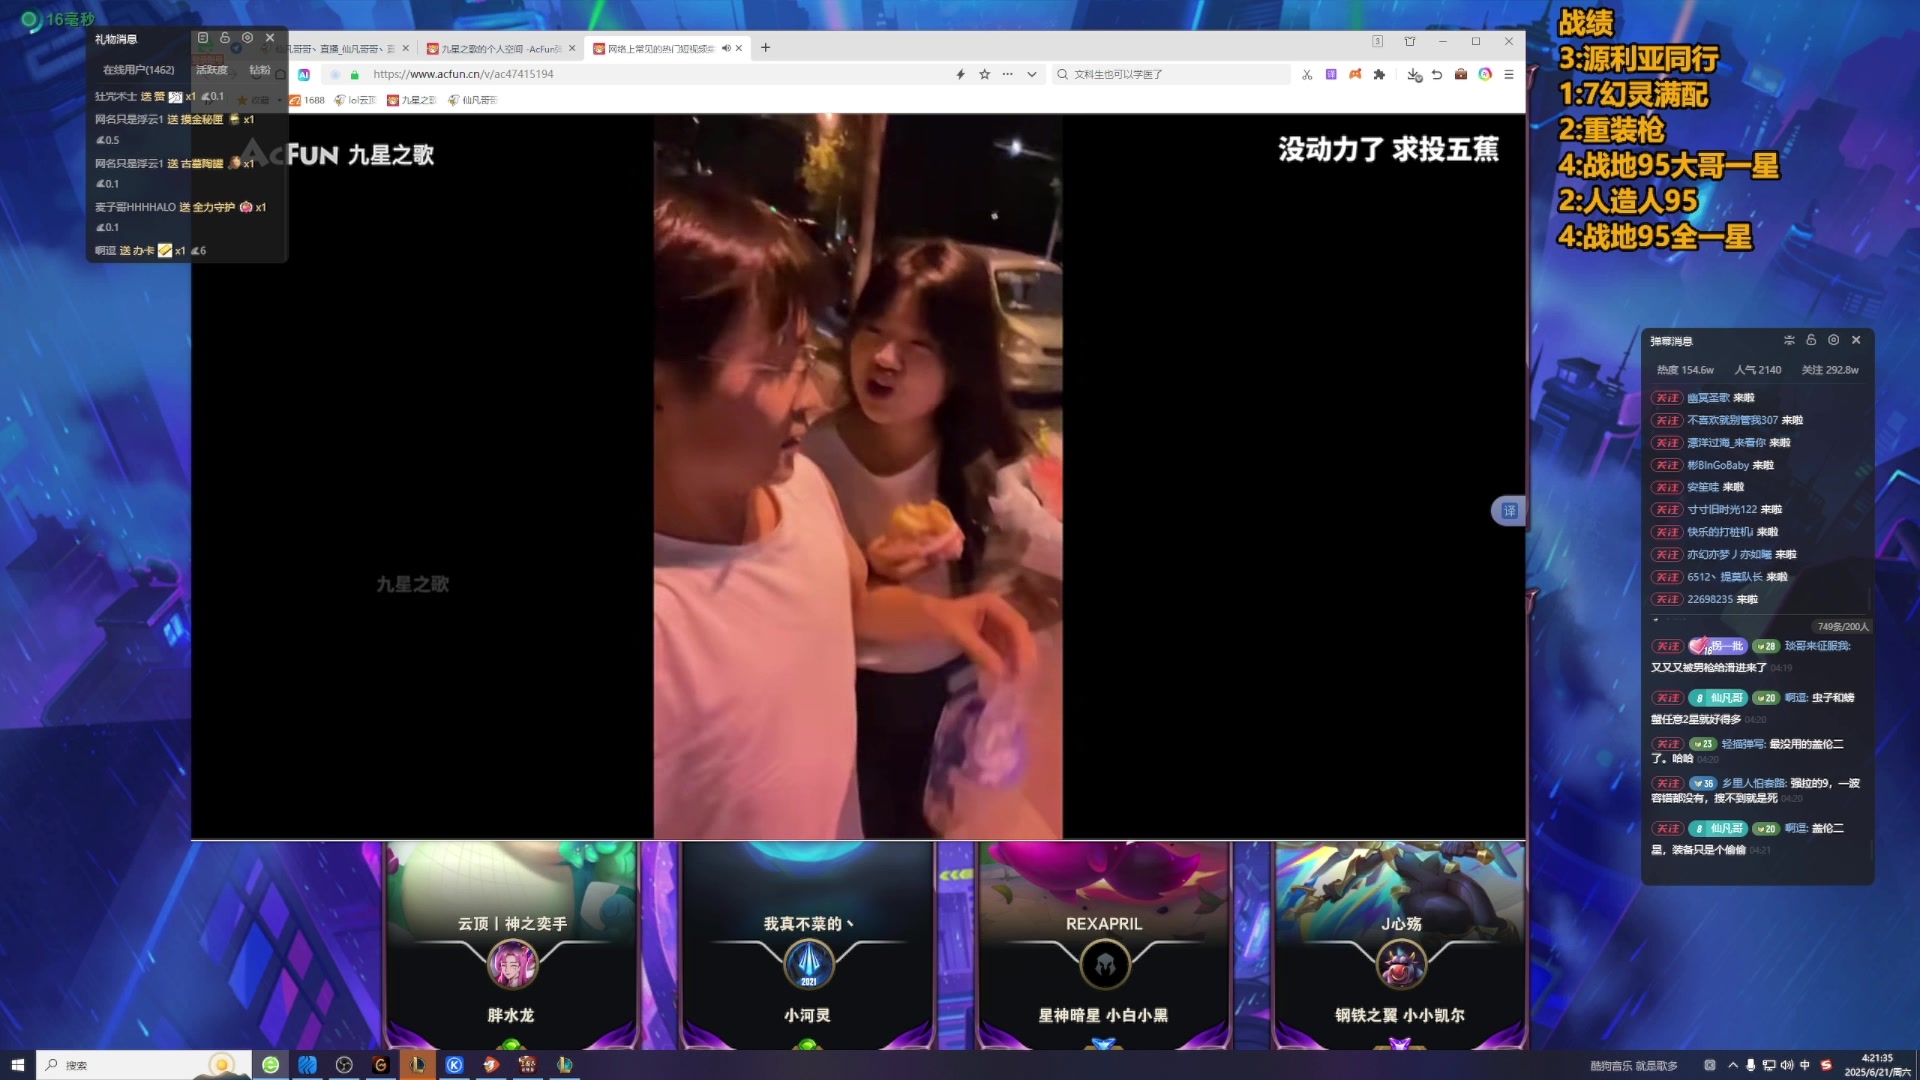Open the three-dot more options in address bar
Screen dimensions: 1920x1080
click(1008, 74)
